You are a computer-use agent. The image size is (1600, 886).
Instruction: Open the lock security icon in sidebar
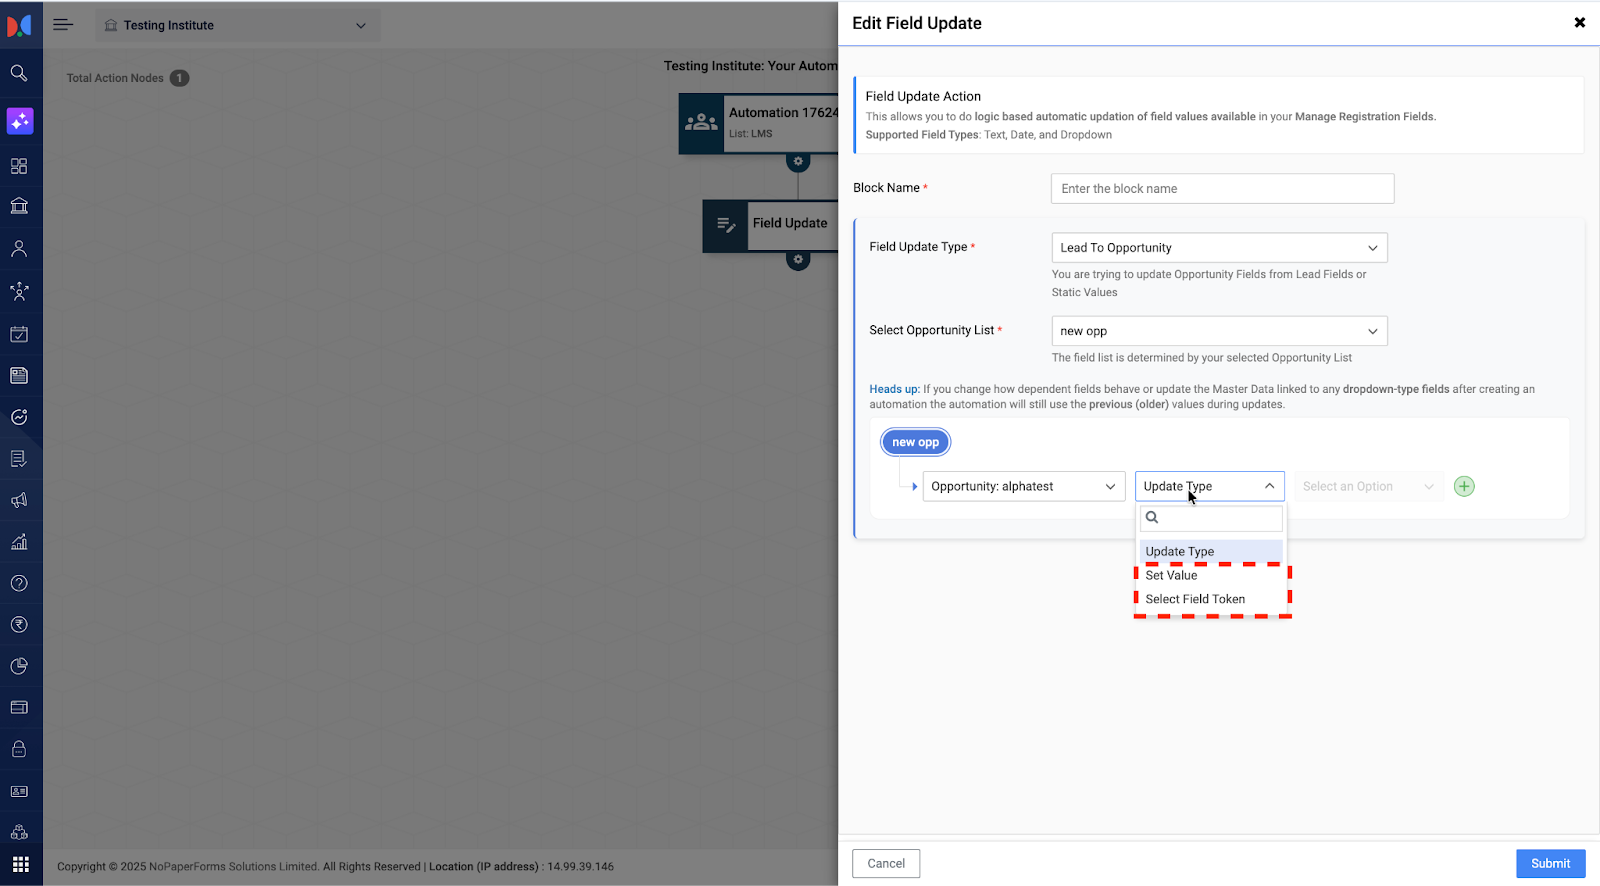pyautogui.click(x=19, y=749)
